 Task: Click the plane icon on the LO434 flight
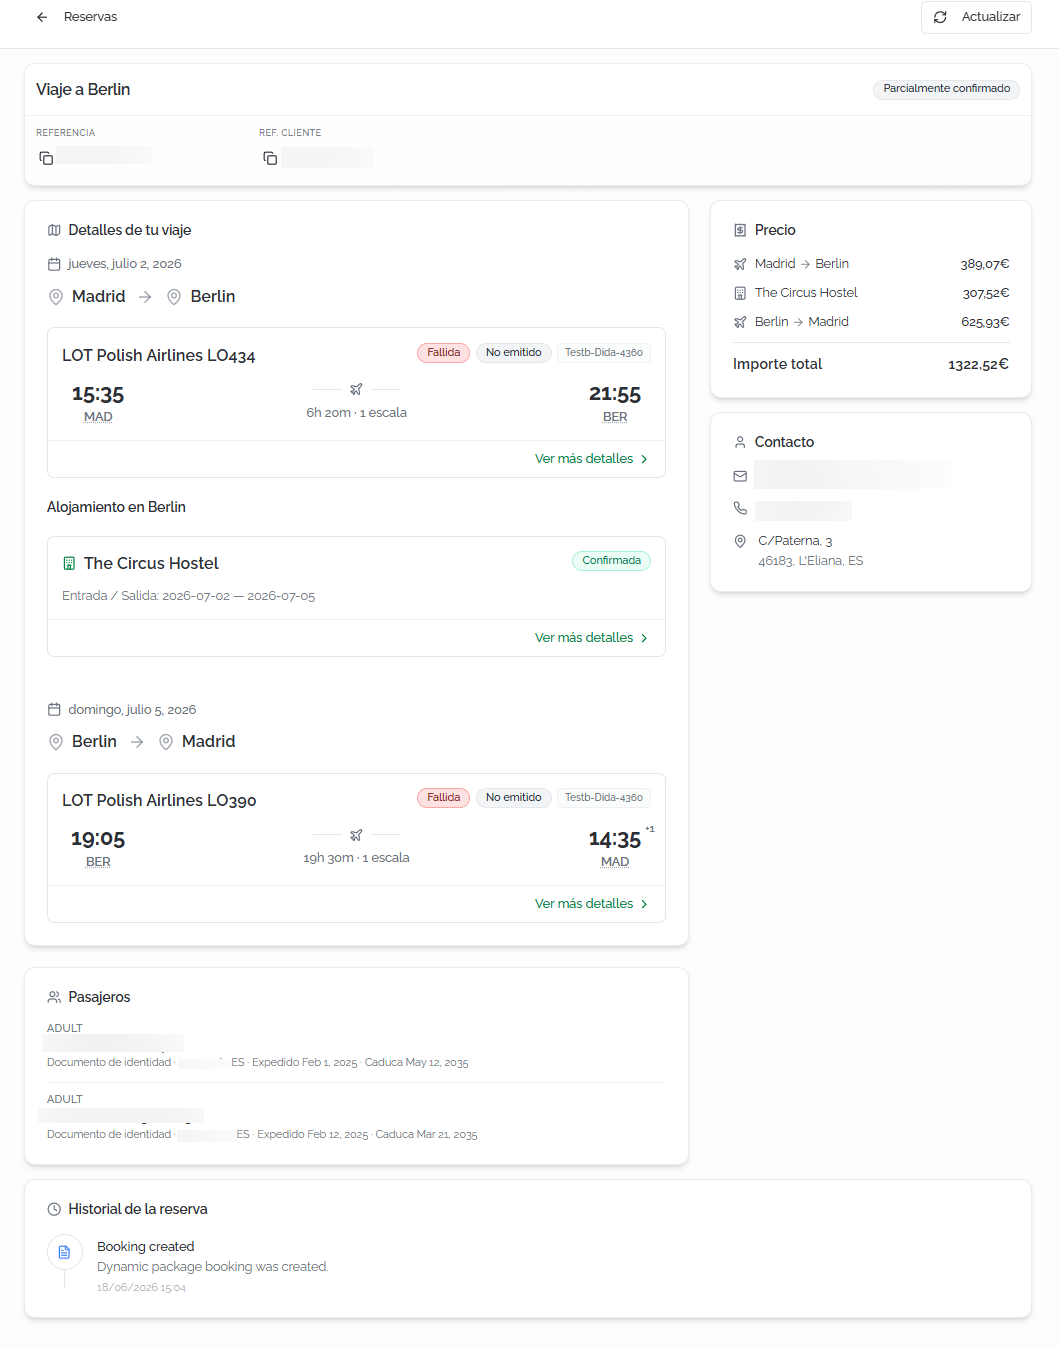(356, 389)
